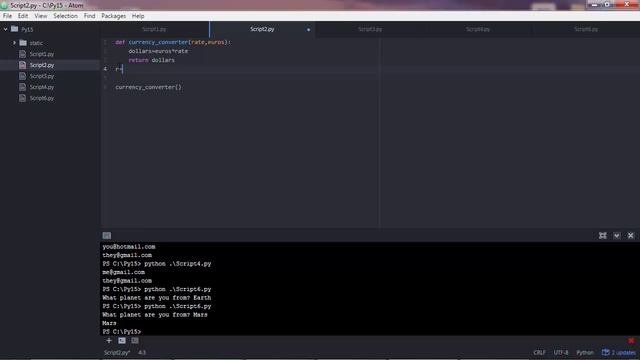The image size is (640, 360).
Task: Click the 'dollars=euros*rate' code line
Action: (x=158, y=51)
